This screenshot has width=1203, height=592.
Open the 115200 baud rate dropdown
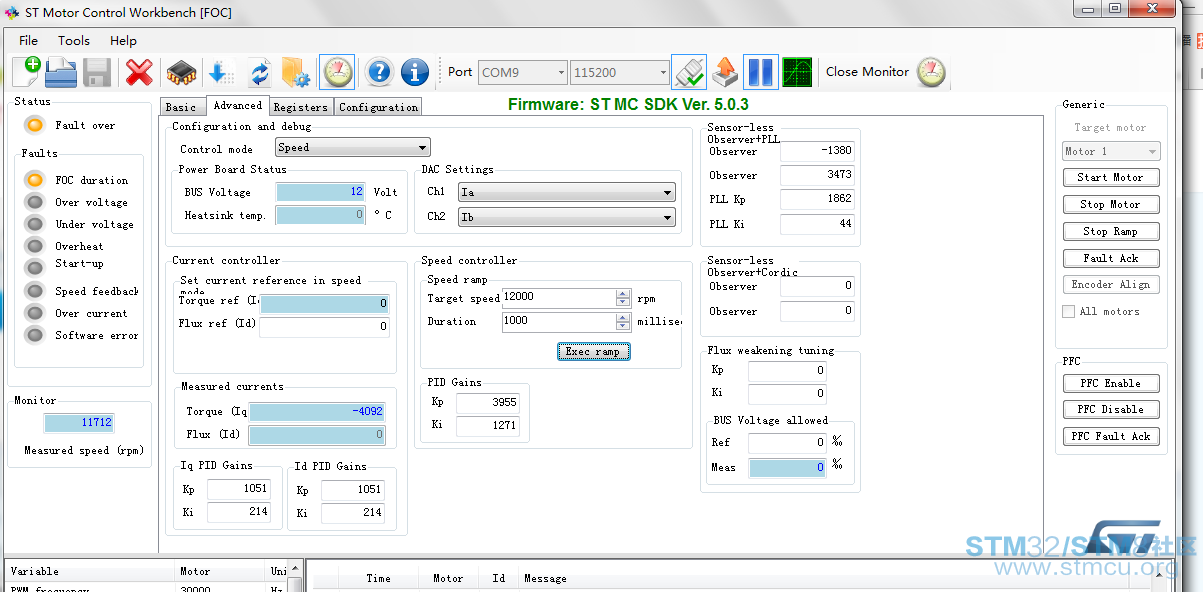click(x=620, y=72)
